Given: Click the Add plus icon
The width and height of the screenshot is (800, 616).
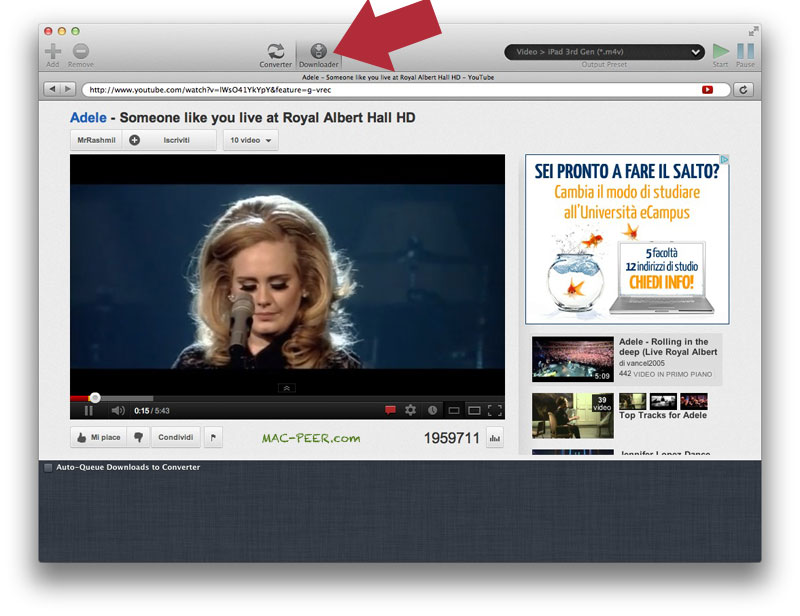Looking at the screenshot, I should click(53, 51).
